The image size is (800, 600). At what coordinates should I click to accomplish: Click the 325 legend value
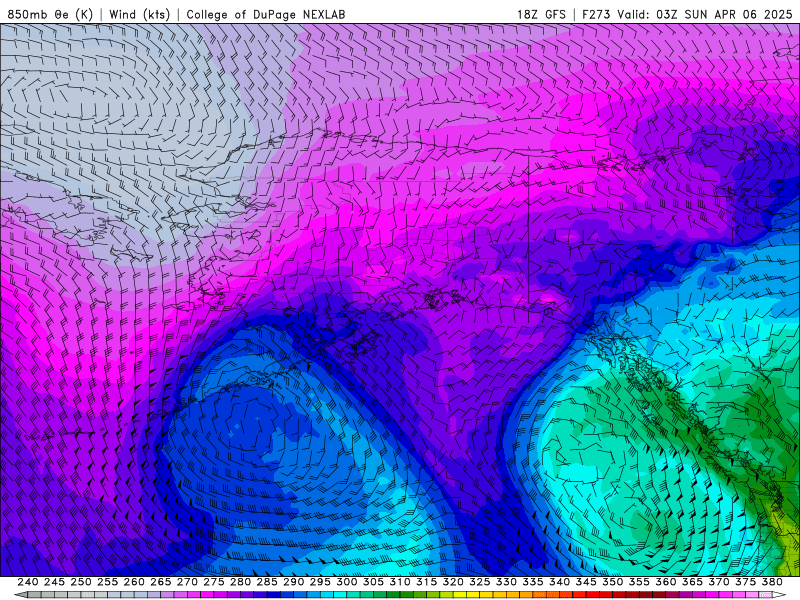(x=480, y=582)
